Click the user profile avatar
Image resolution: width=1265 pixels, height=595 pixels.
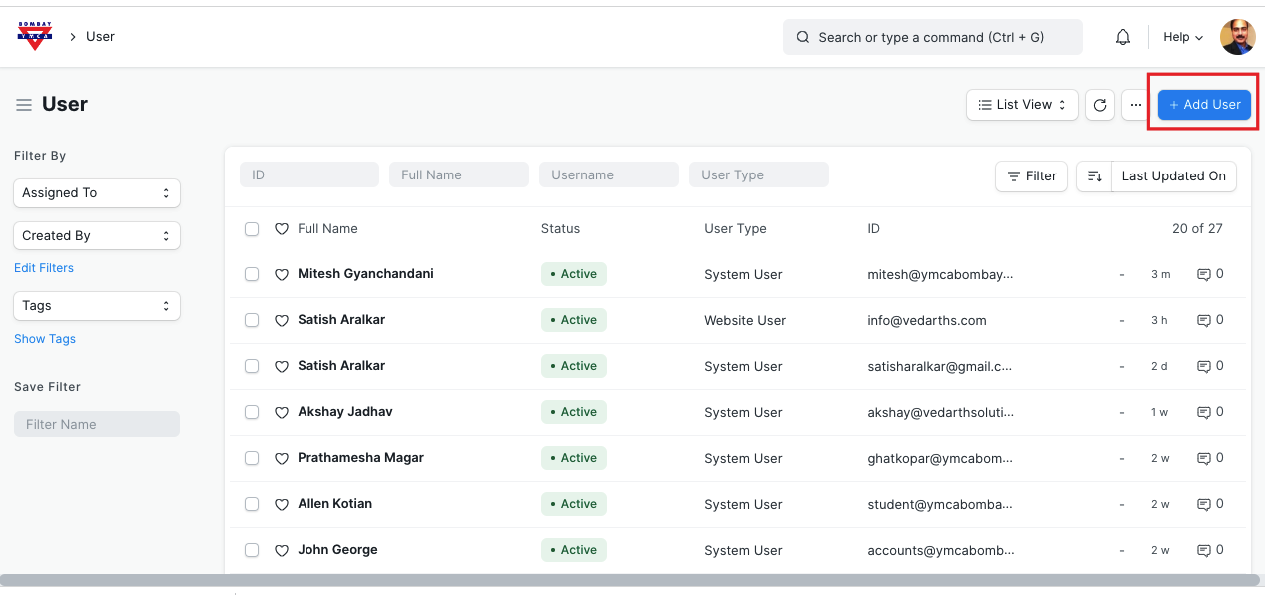(x=1237, y=37)
